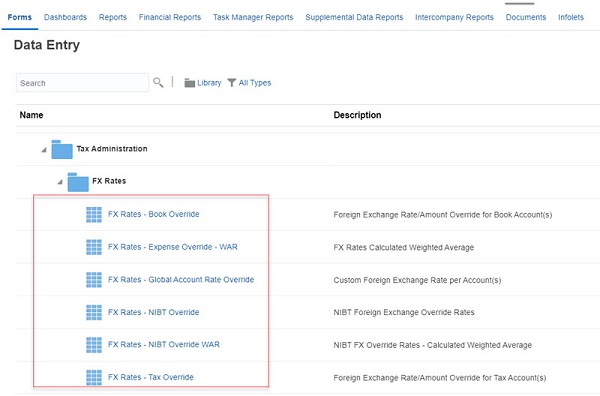This screenshot has height=396, width=600.
Task: Click the Name column header
Action: (x=31, y=115)
